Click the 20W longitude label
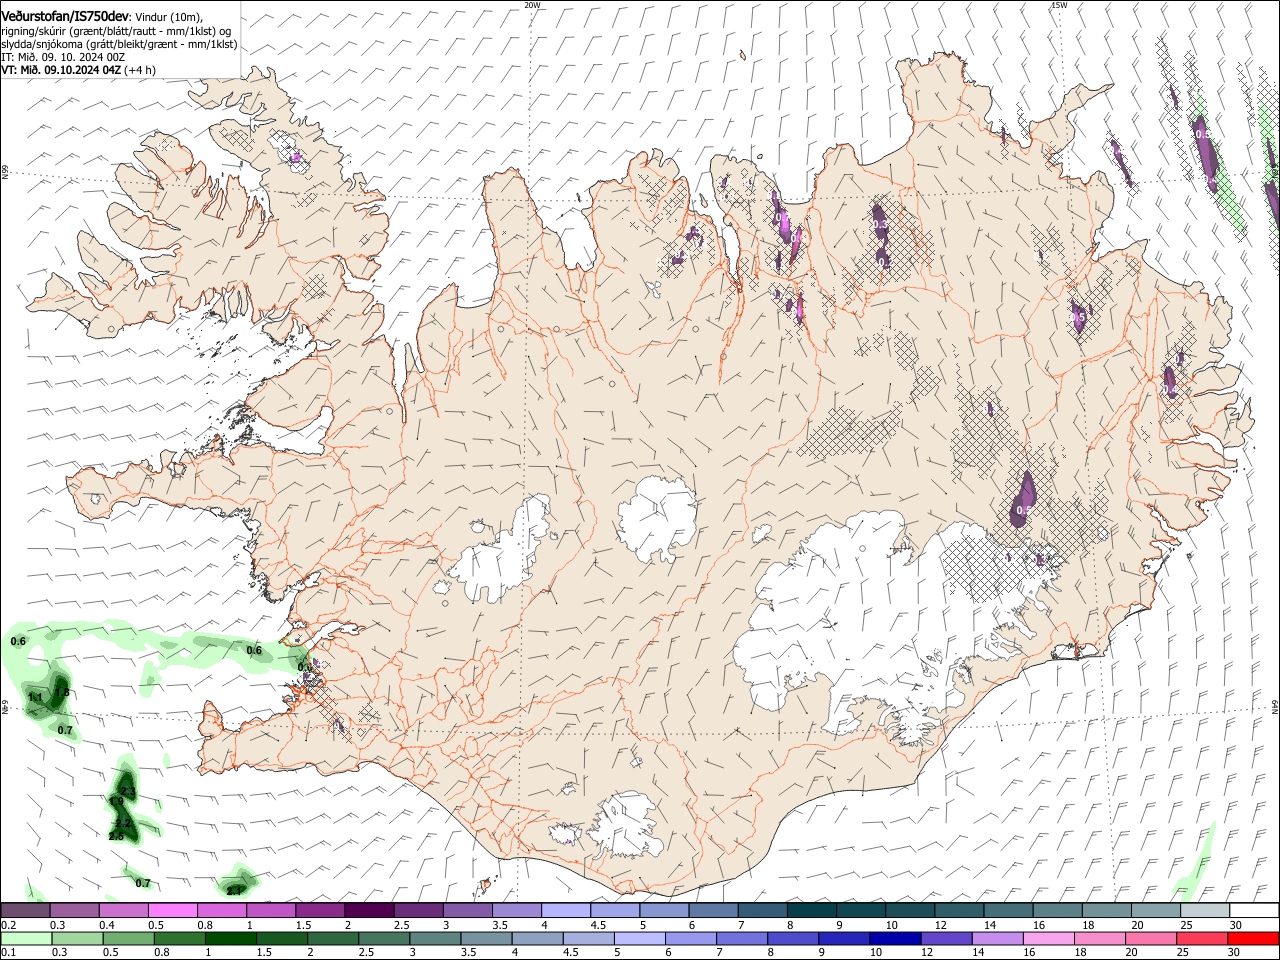The image size is (1280, 960). click(x=532, y=5)
